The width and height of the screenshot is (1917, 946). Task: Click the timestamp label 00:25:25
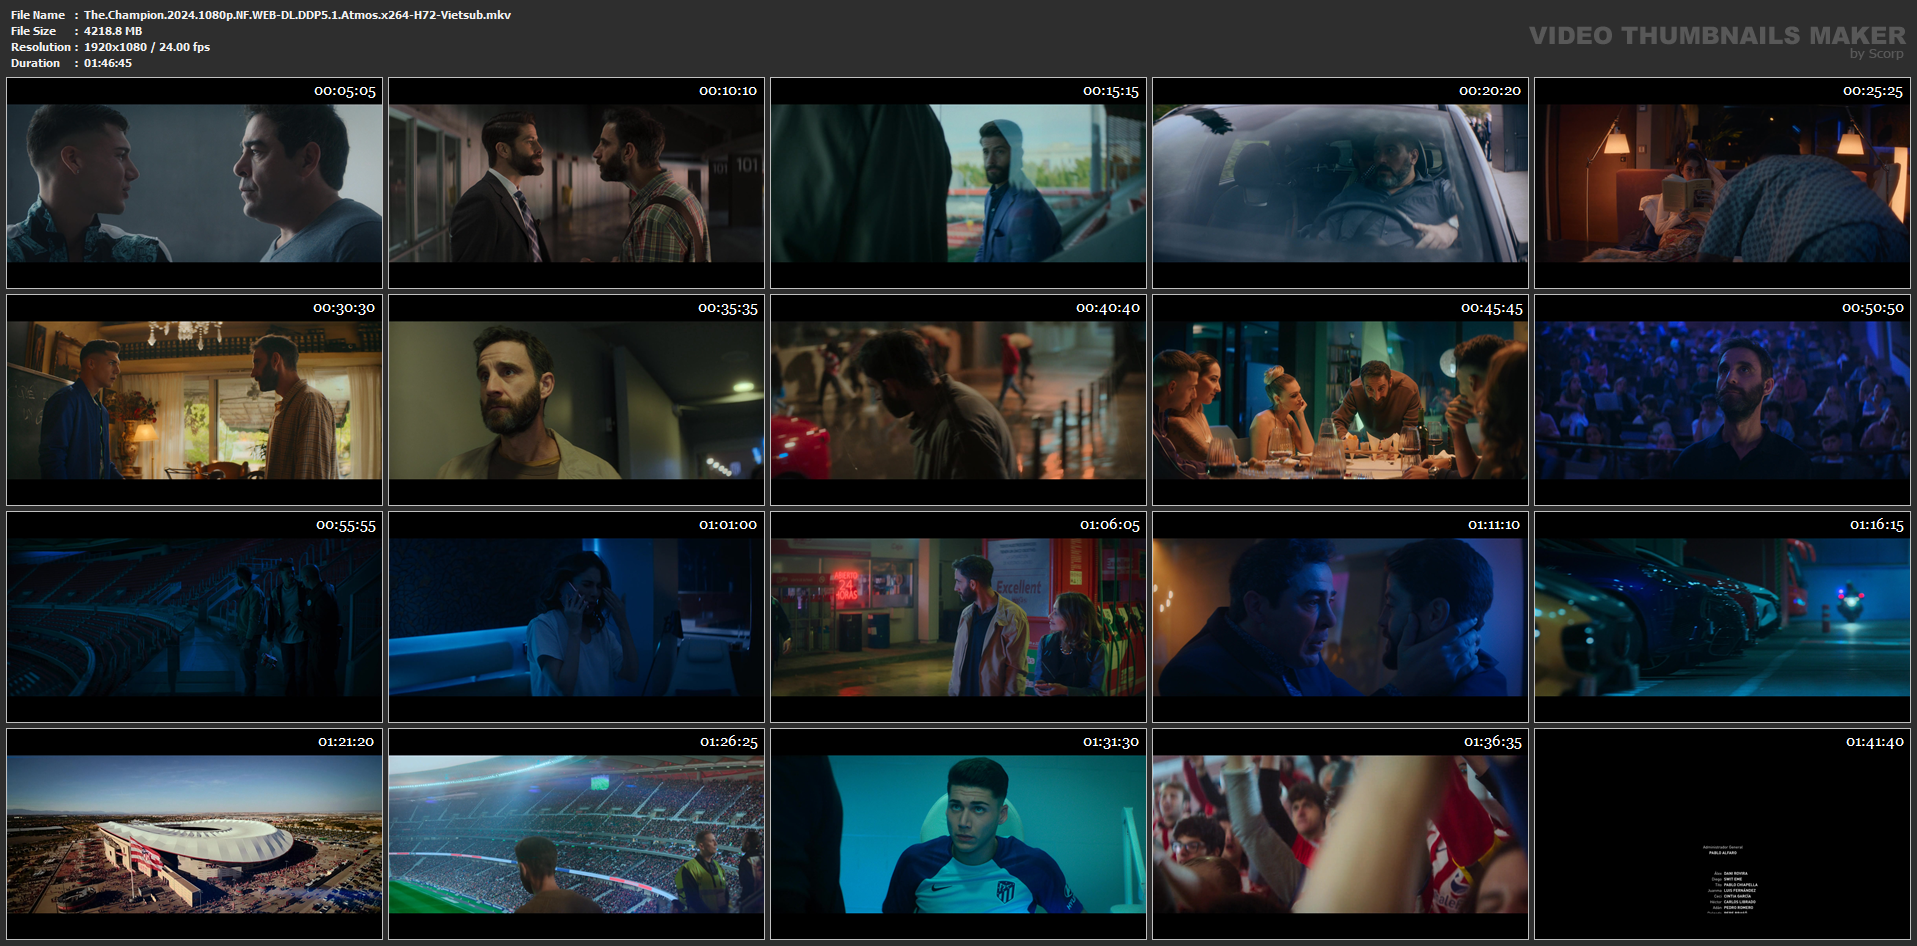click(1873, 91)
